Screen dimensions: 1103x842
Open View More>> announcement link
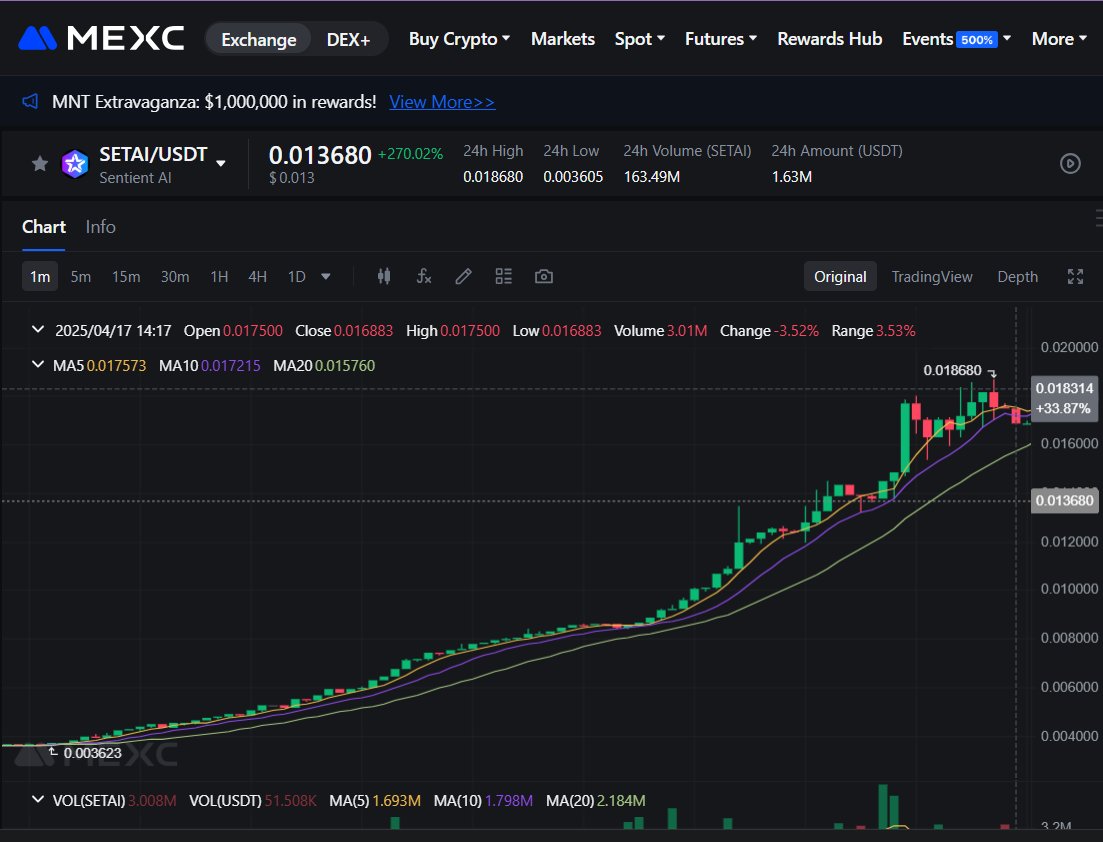pyautogui.click(x=442, y=102)
